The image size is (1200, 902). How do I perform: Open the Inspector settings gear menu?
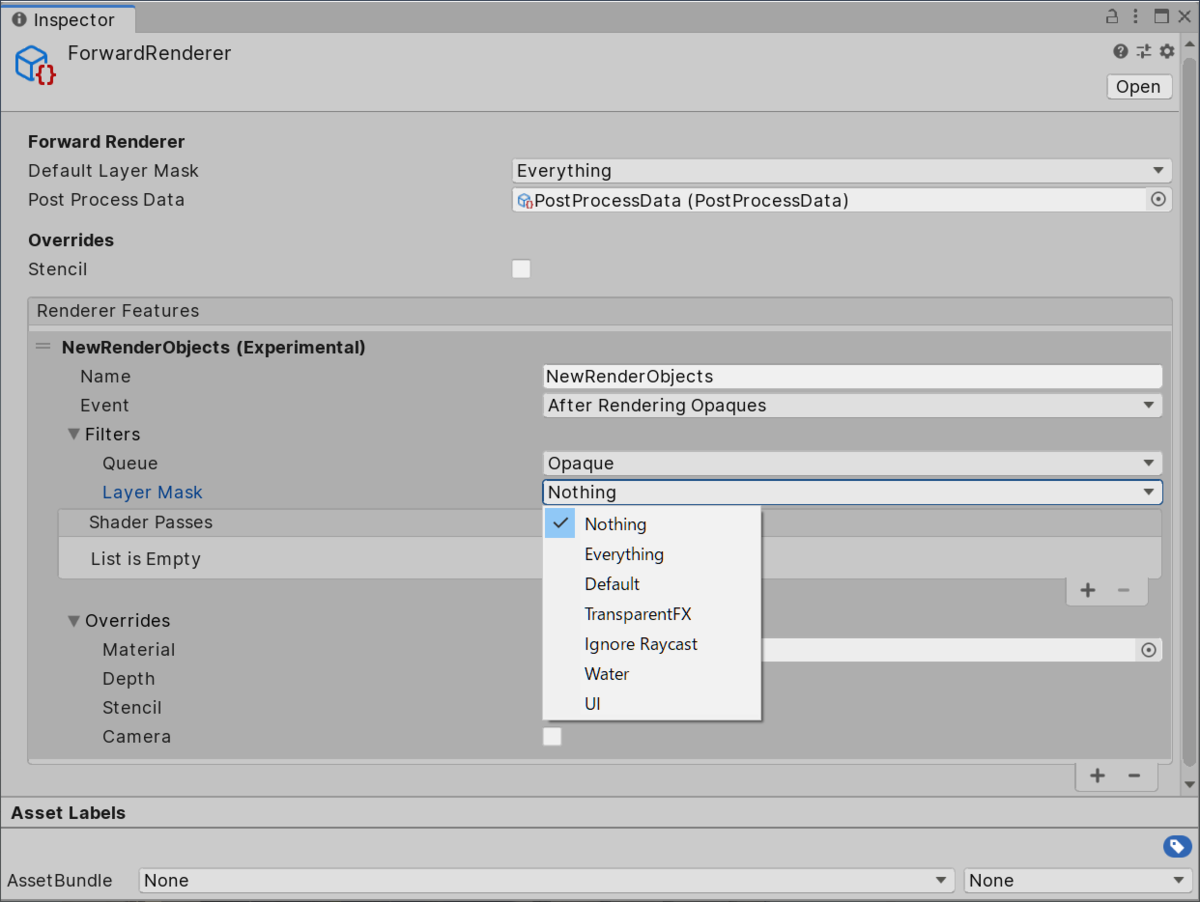click(1167, 51)
